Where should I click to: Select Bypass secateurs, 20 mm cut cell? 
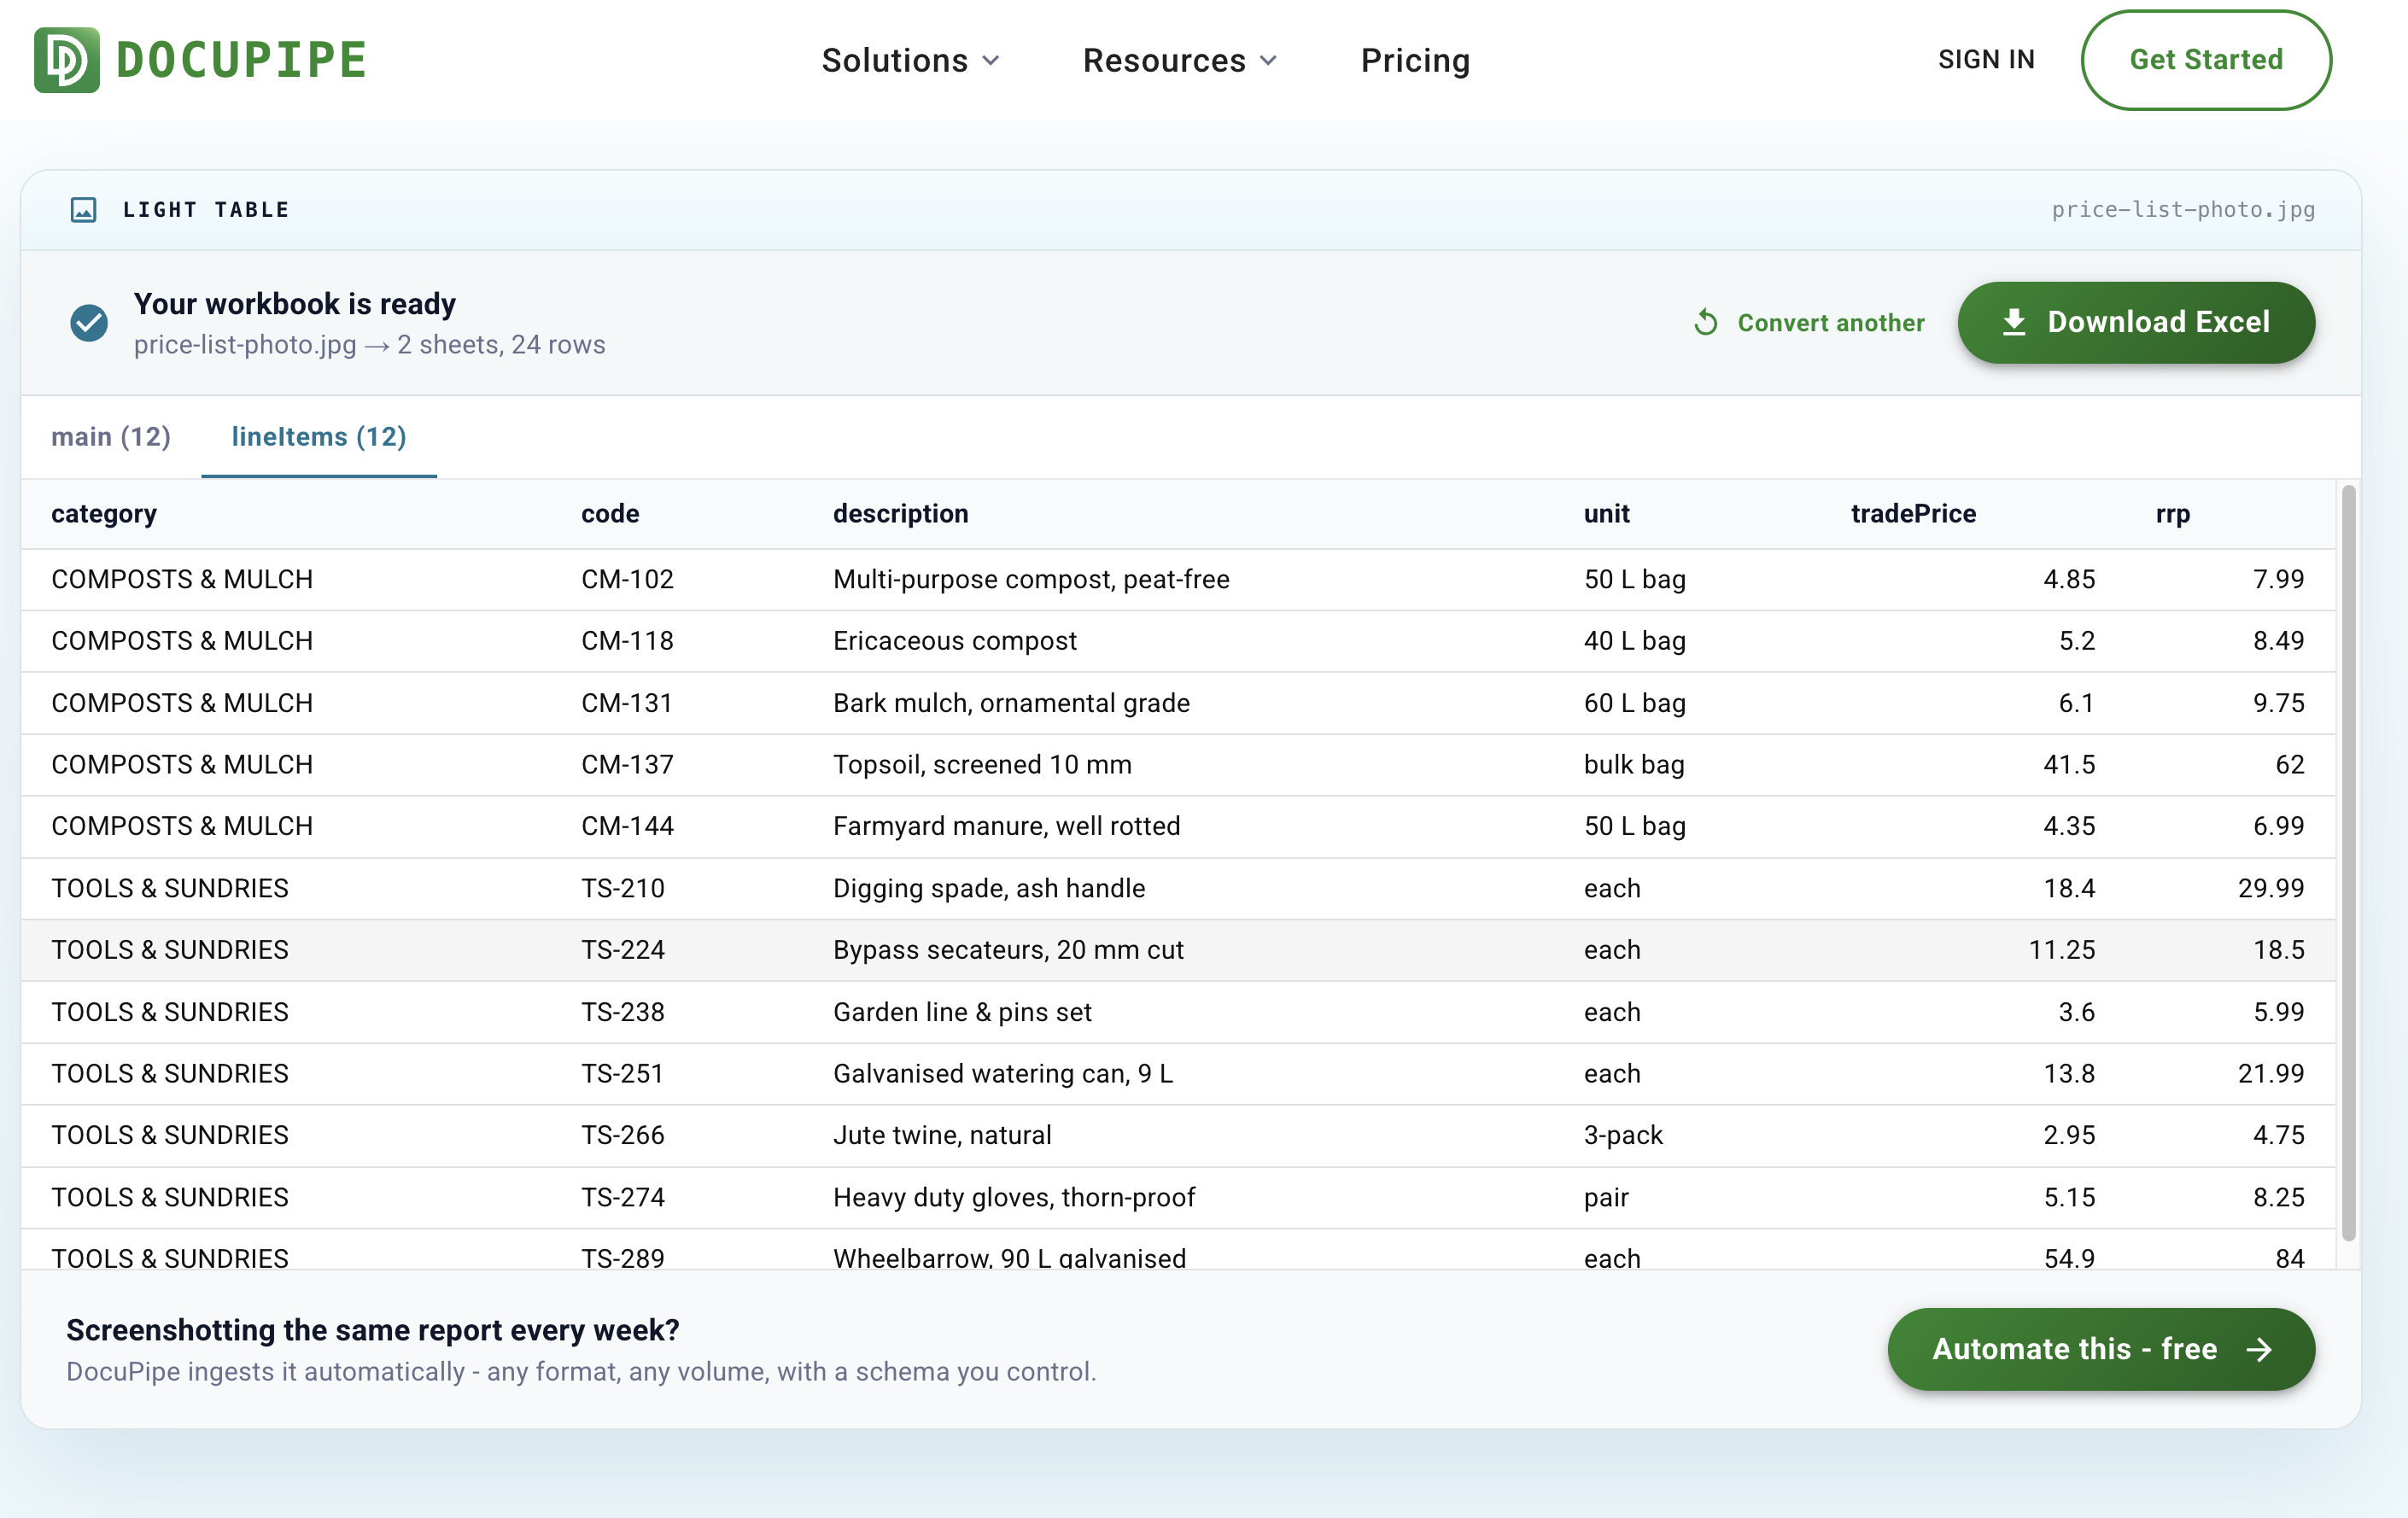pyautogui.click(x=1008, y=950)
